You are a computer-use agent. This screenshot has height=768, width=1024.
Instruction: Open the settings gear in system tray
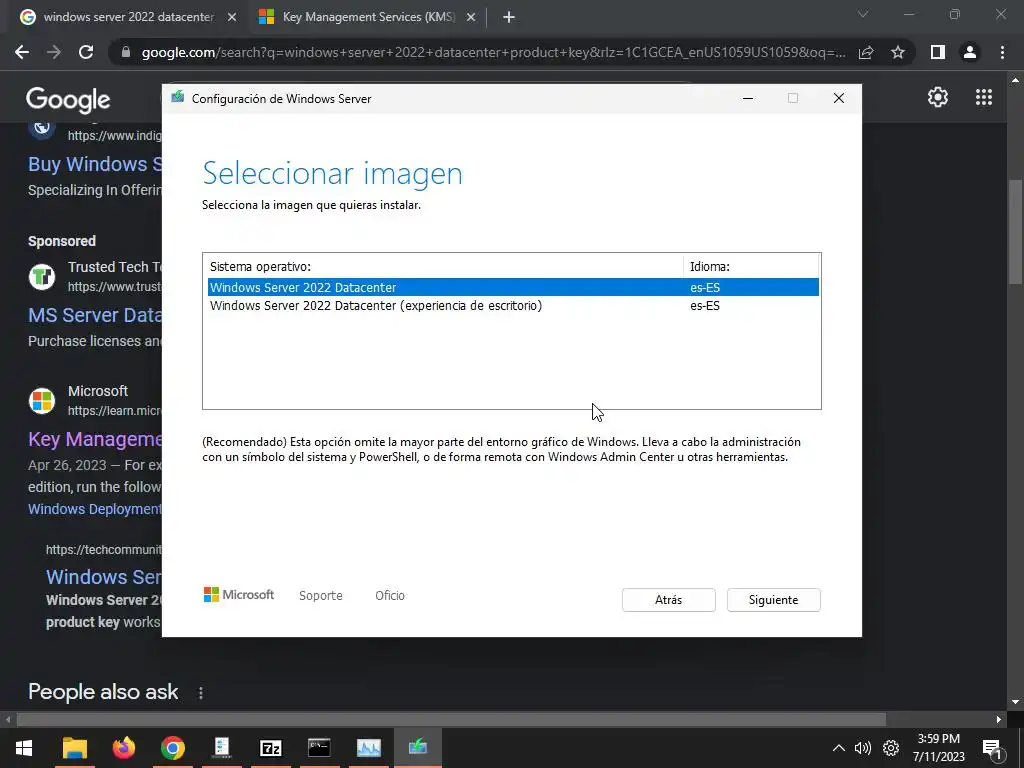click(891, 748)
